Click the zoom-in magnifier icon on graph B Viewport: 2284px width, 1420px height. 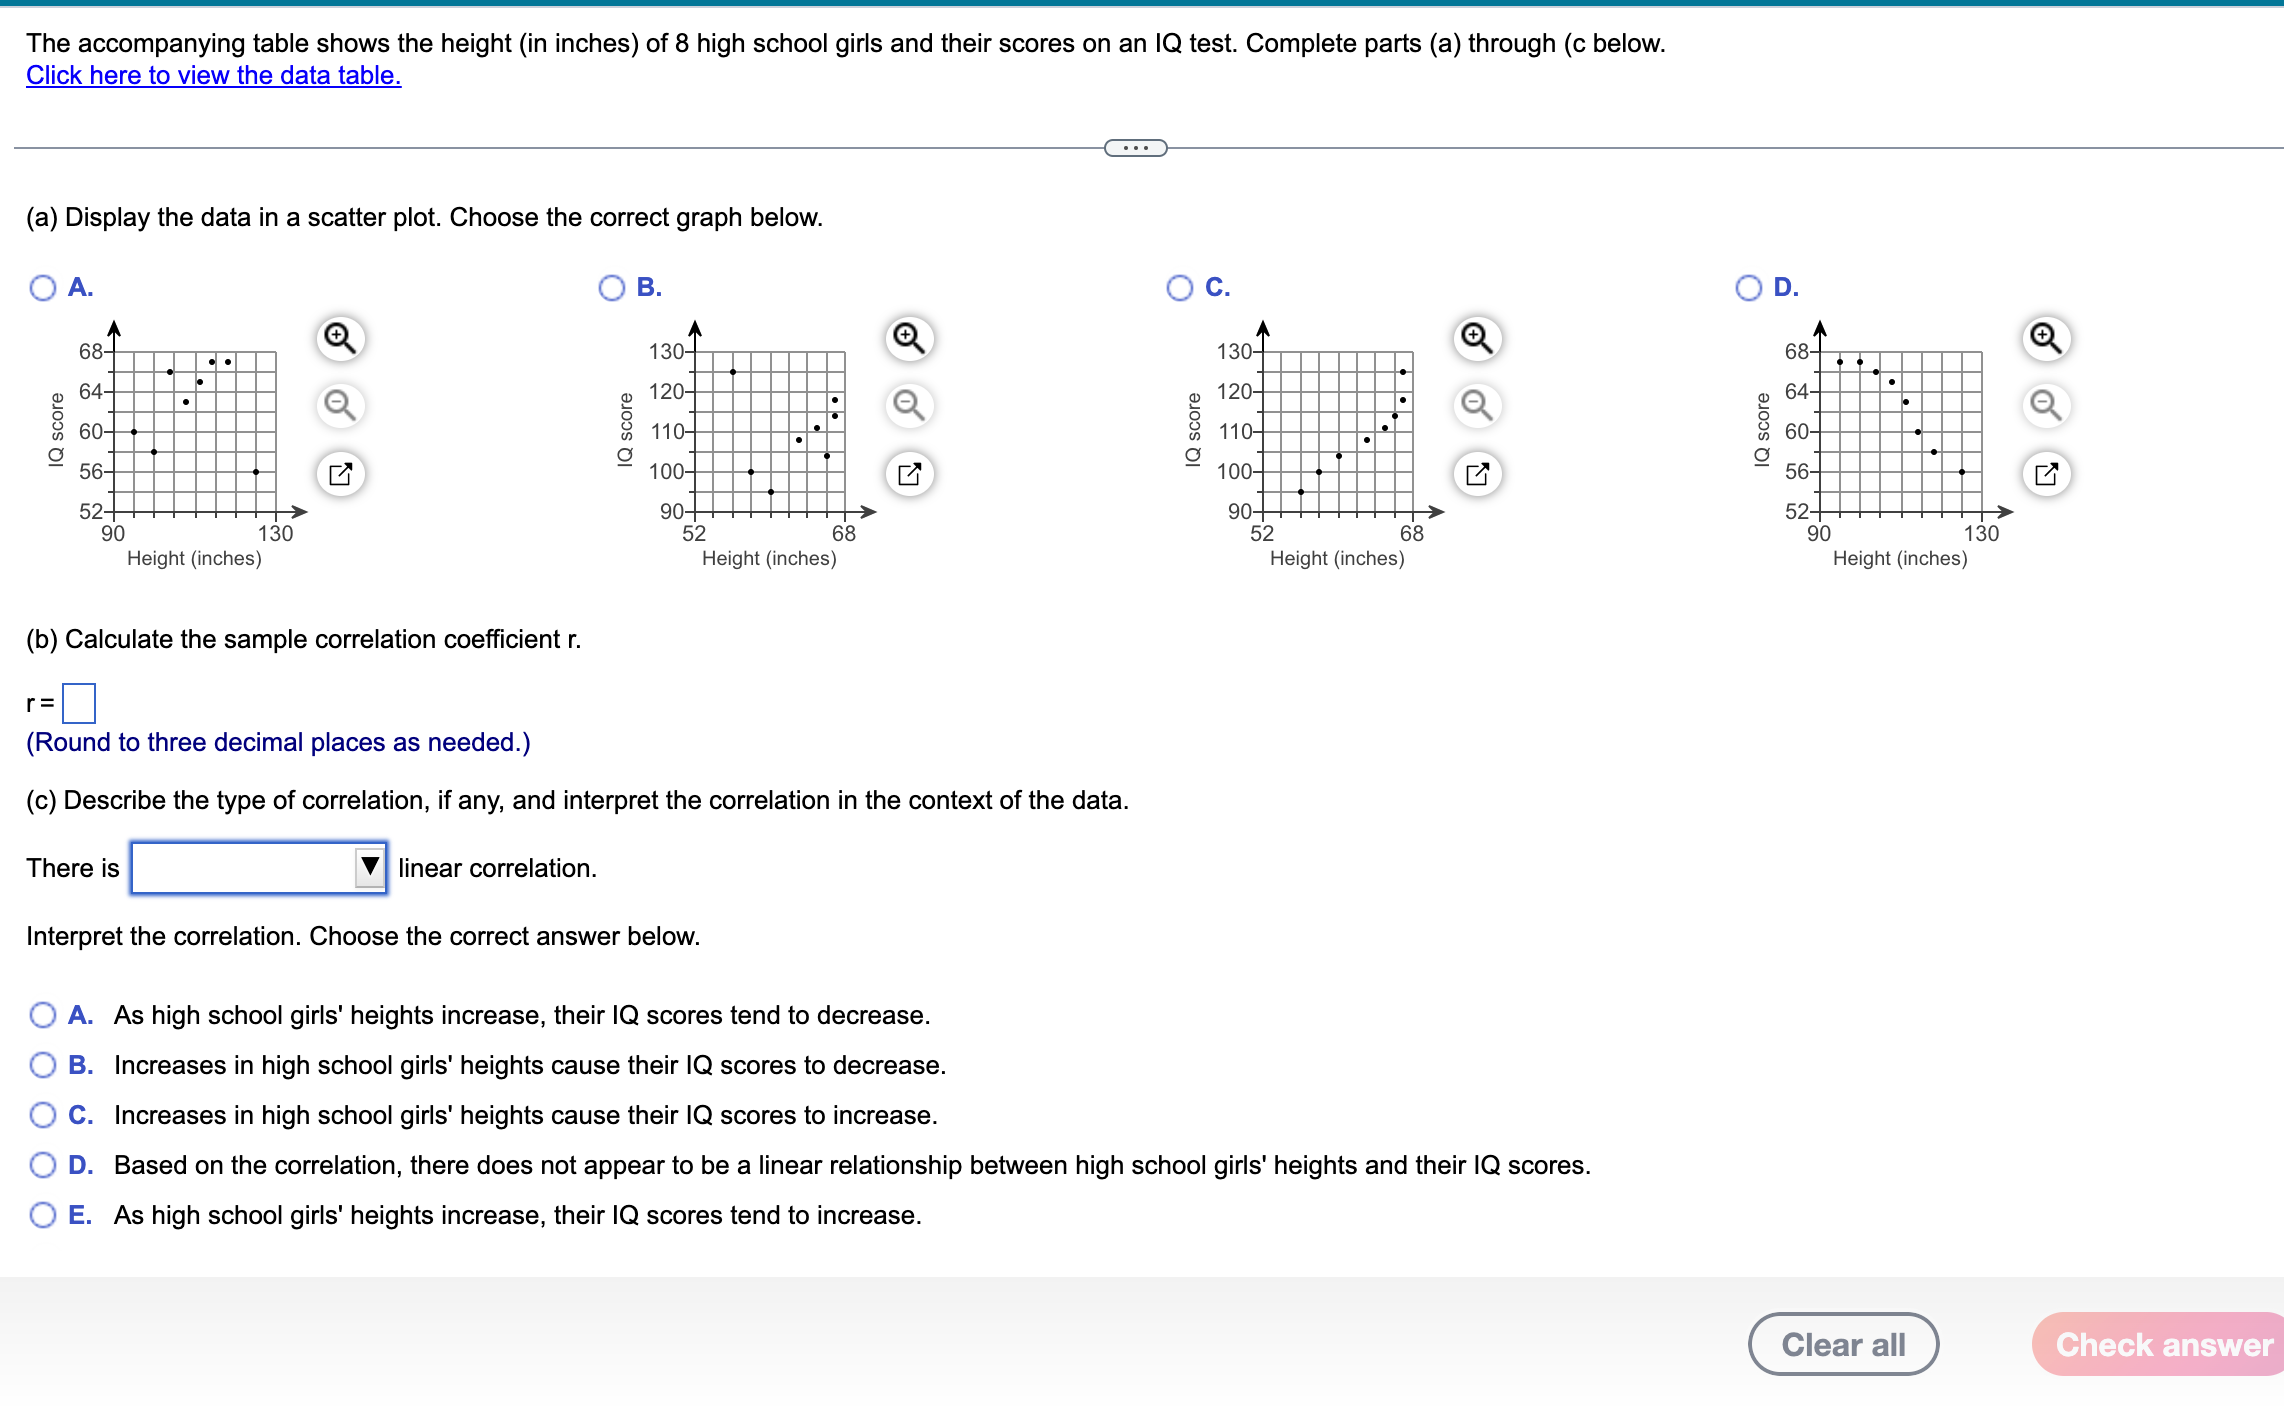907,338
